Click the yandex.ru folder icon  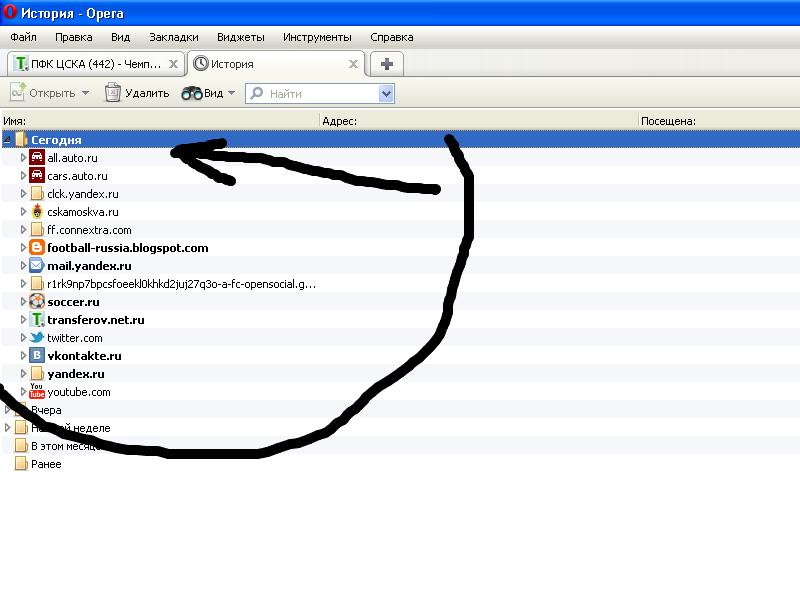(x=37, y=373)
